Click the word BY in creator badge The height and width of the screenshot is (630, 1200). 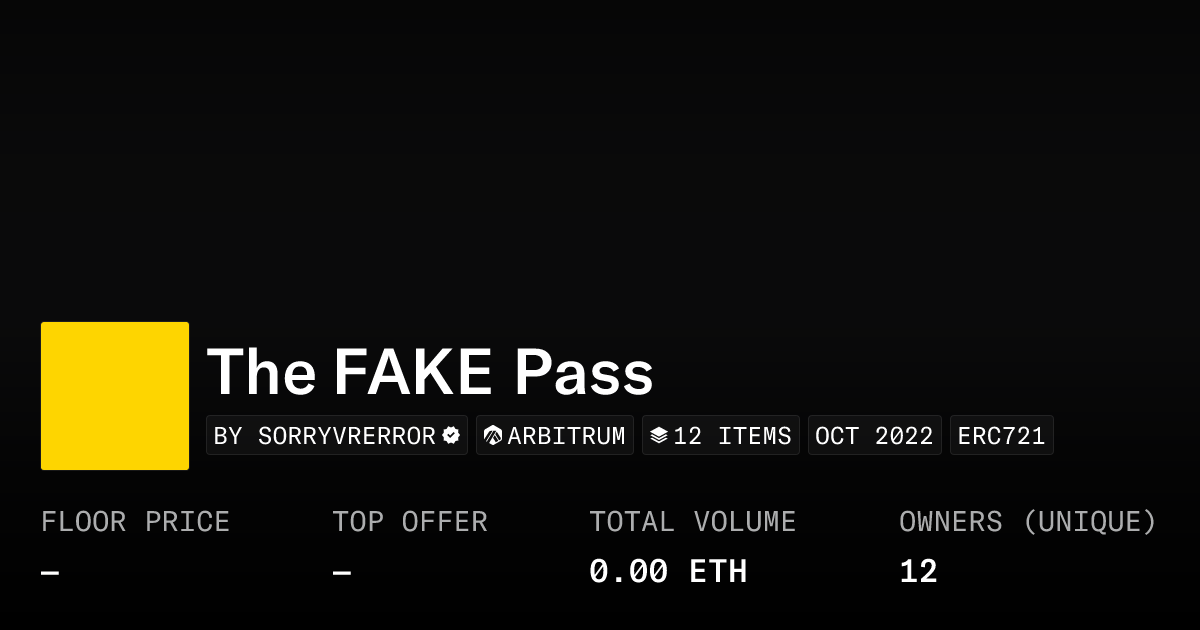click(228, 436)
